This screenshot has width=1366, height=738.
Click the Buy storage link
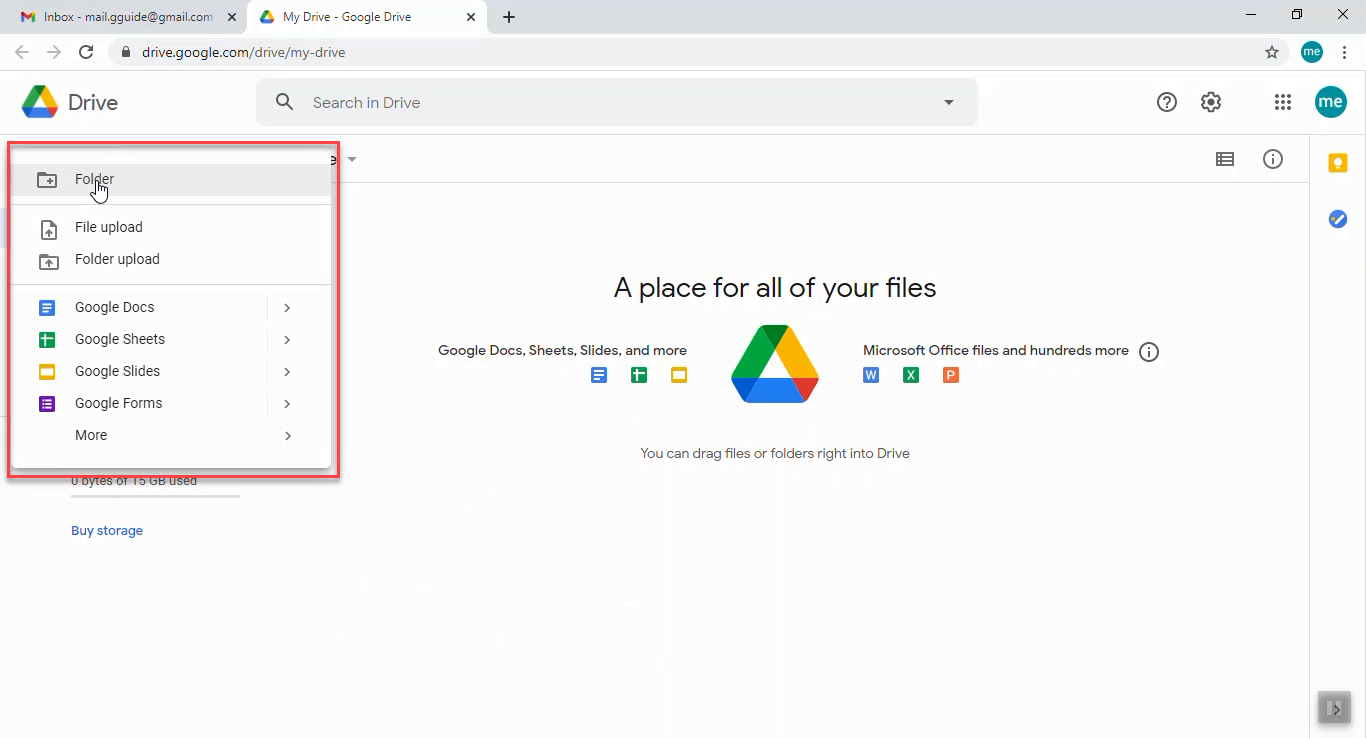pyautogui.click(x=107, y=530)
